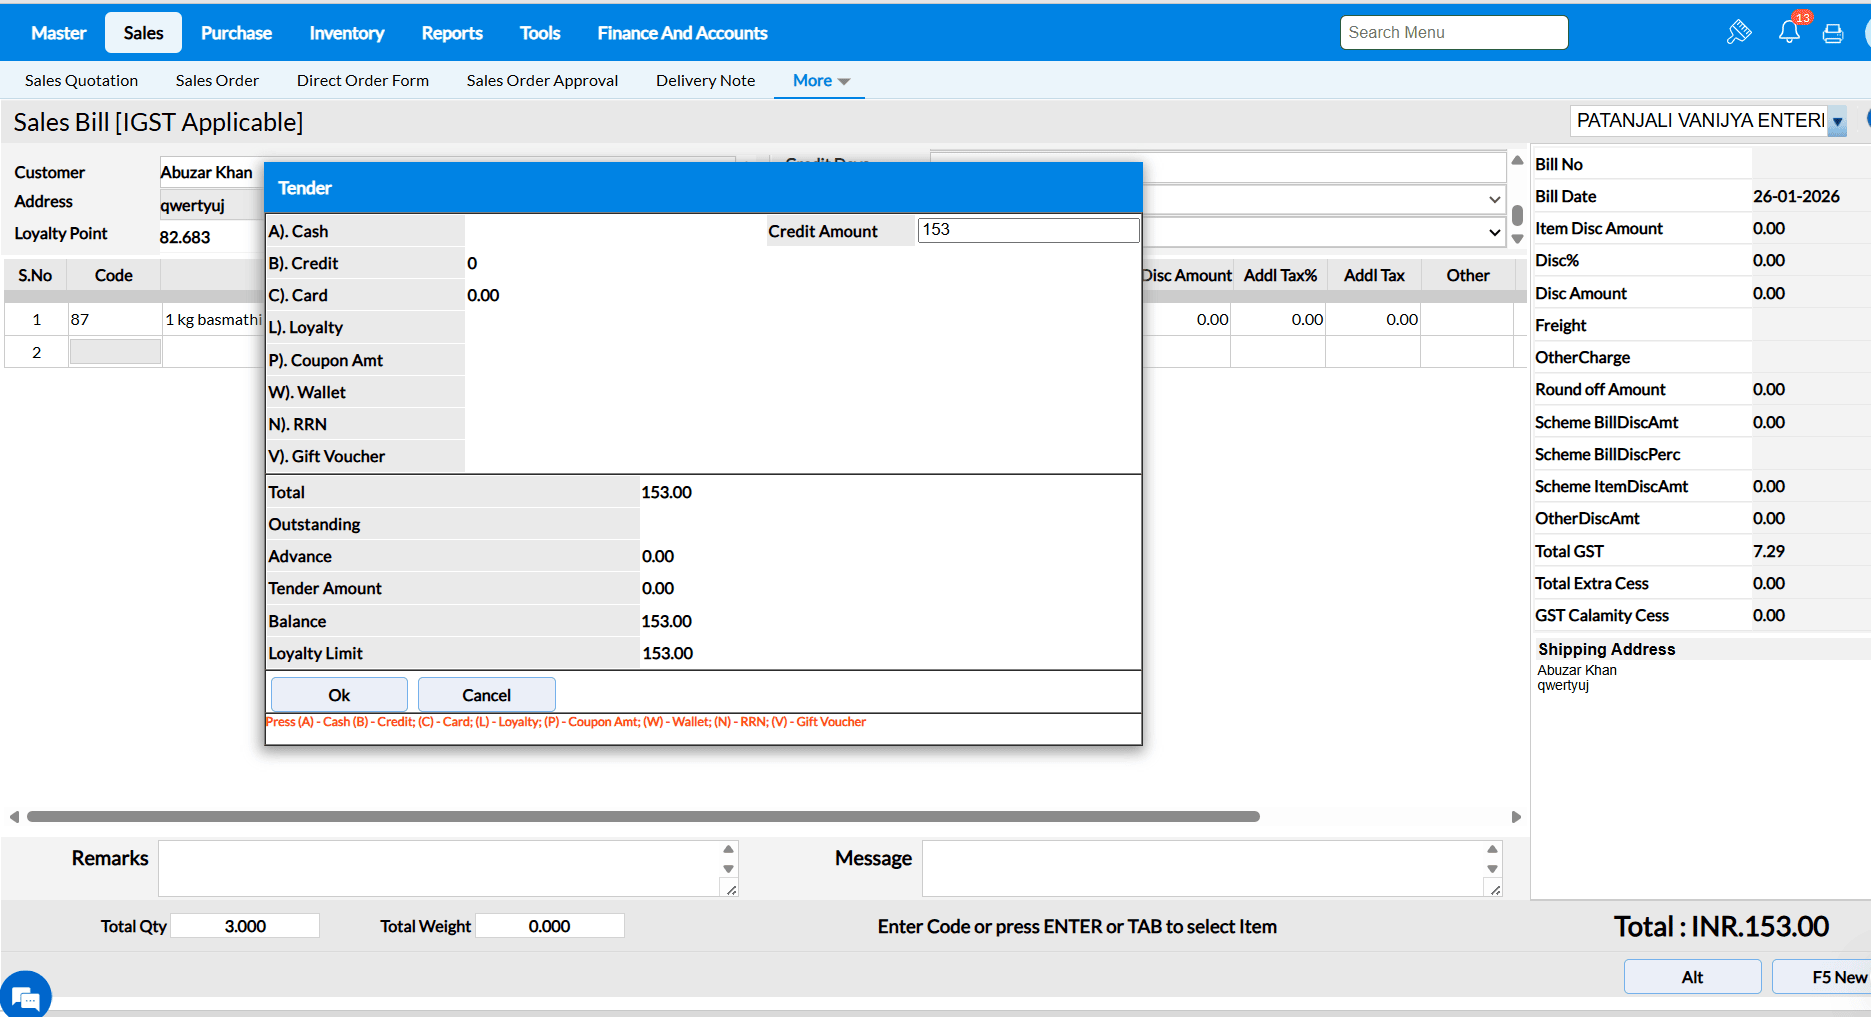Click the right arrow of horizontal scrollbar

1516,817
